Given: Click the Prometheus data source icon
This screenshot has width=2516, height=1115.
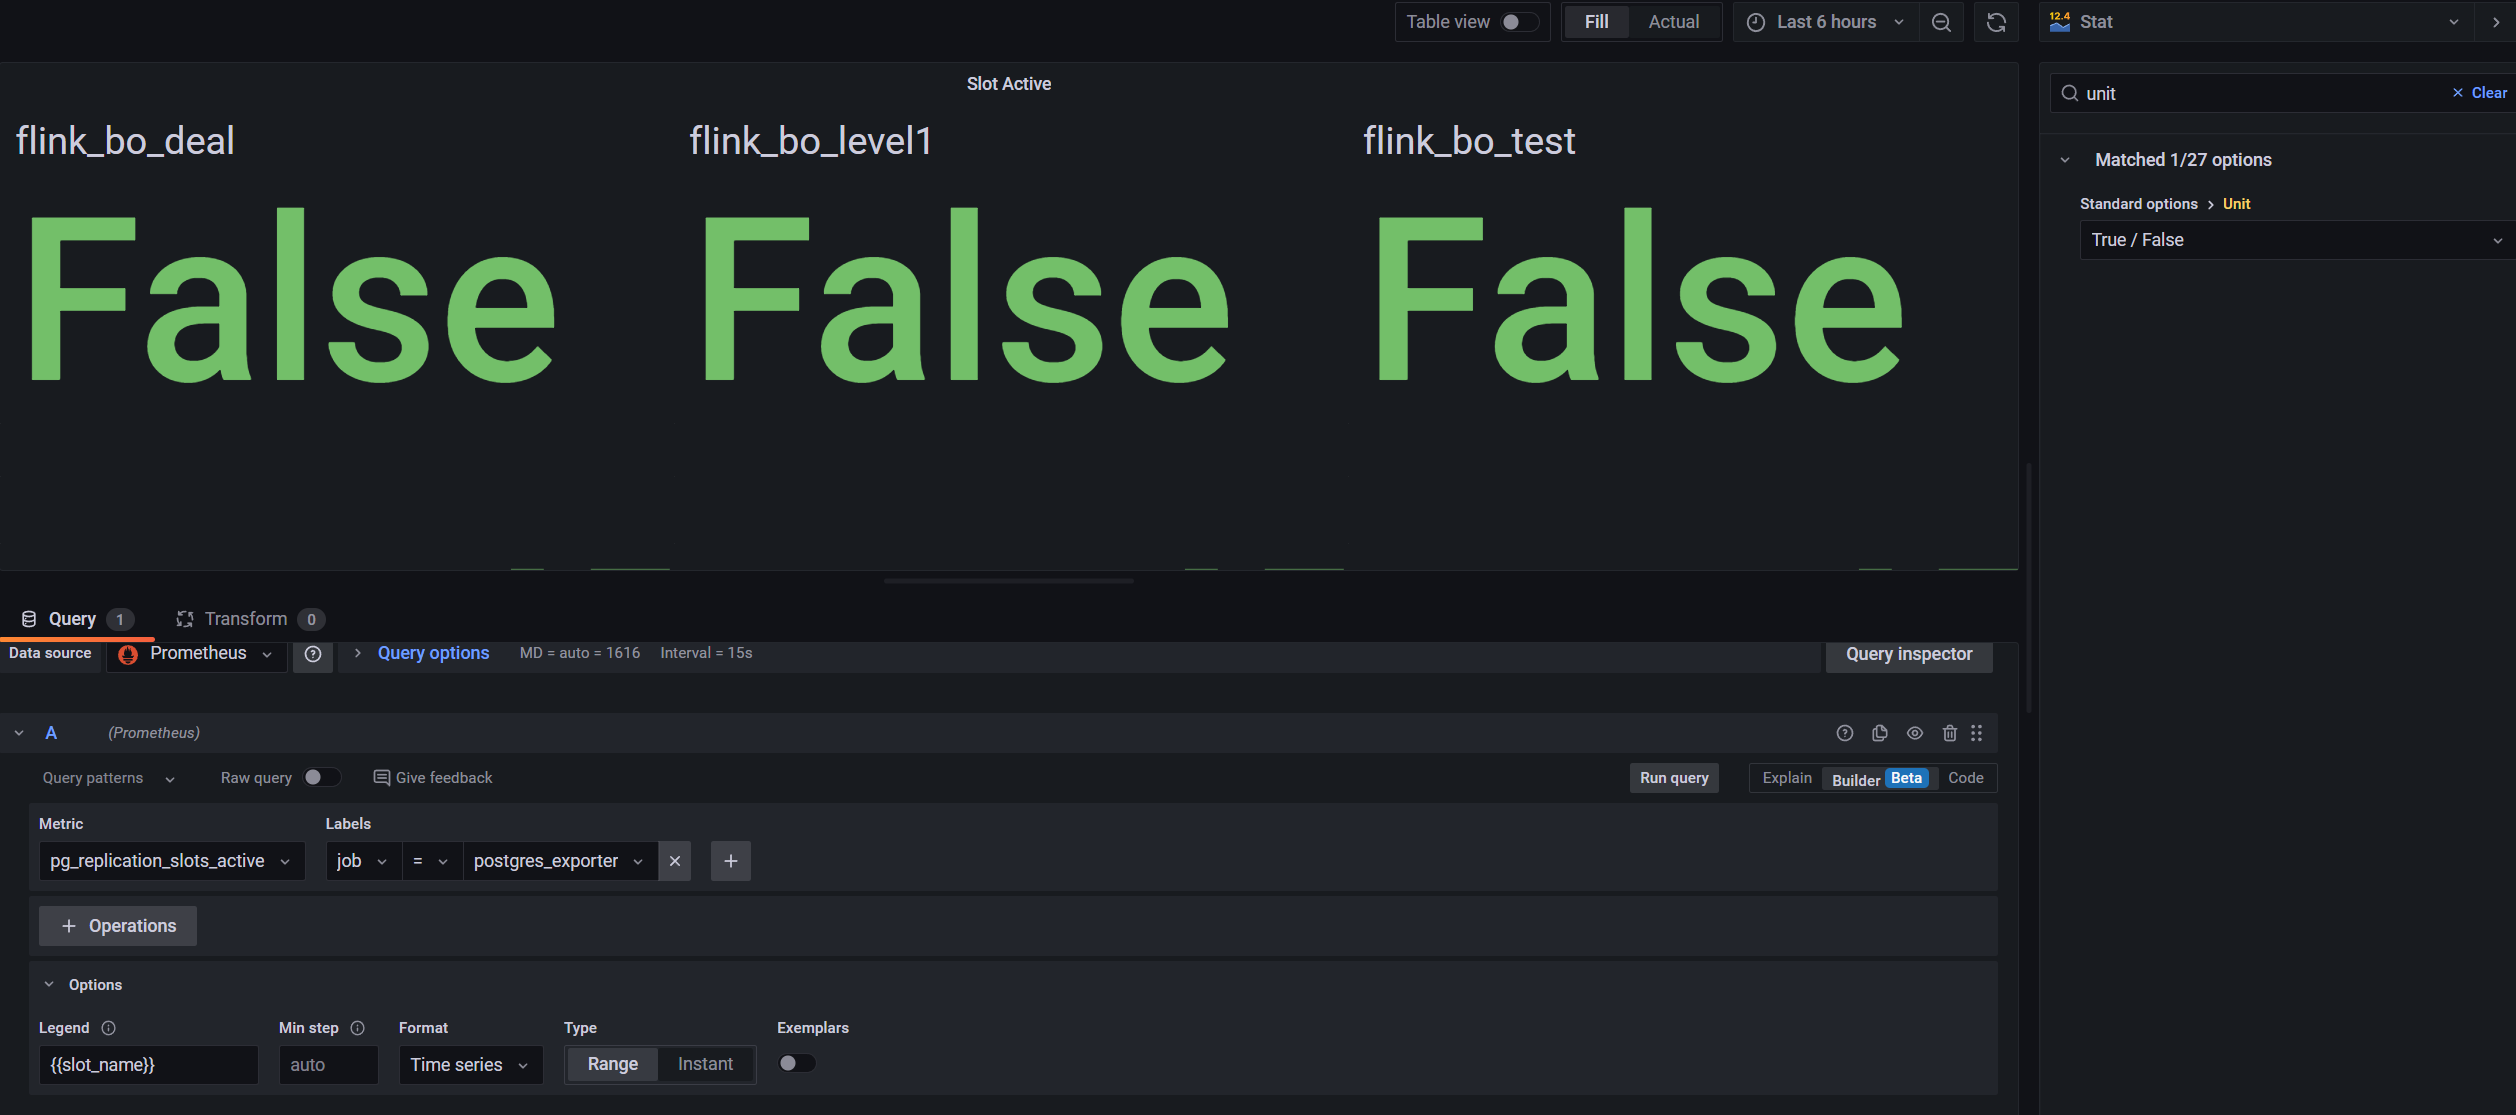Looking at the screenshot, I should [128, 655].
